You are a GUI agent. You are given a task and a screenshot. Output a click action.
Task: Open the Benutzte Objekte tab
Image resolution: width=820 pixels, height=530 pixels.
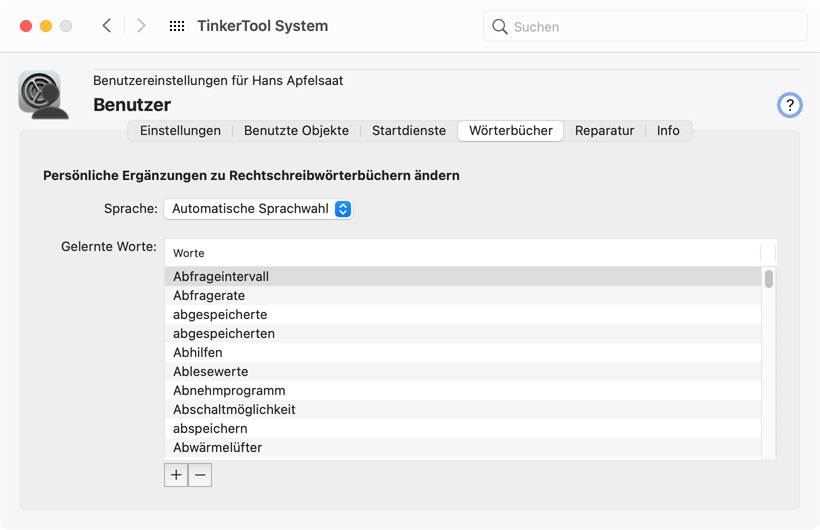[297, 131]
